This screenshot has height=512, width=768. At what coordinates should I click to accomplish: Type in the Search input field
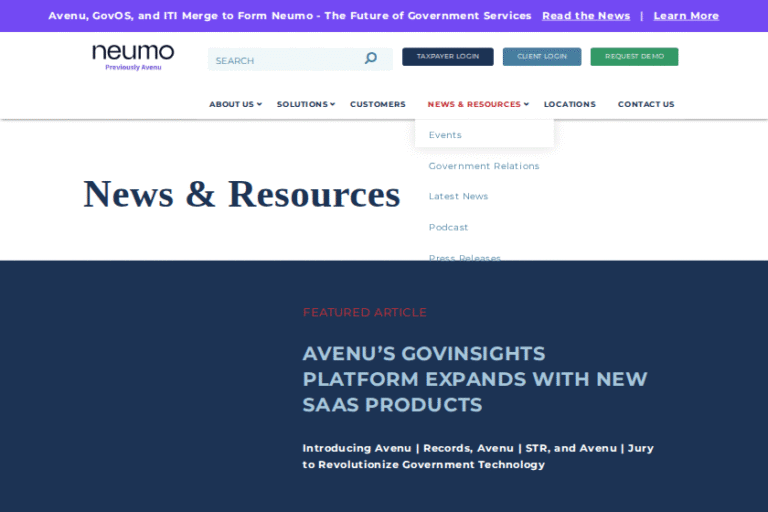285,60
